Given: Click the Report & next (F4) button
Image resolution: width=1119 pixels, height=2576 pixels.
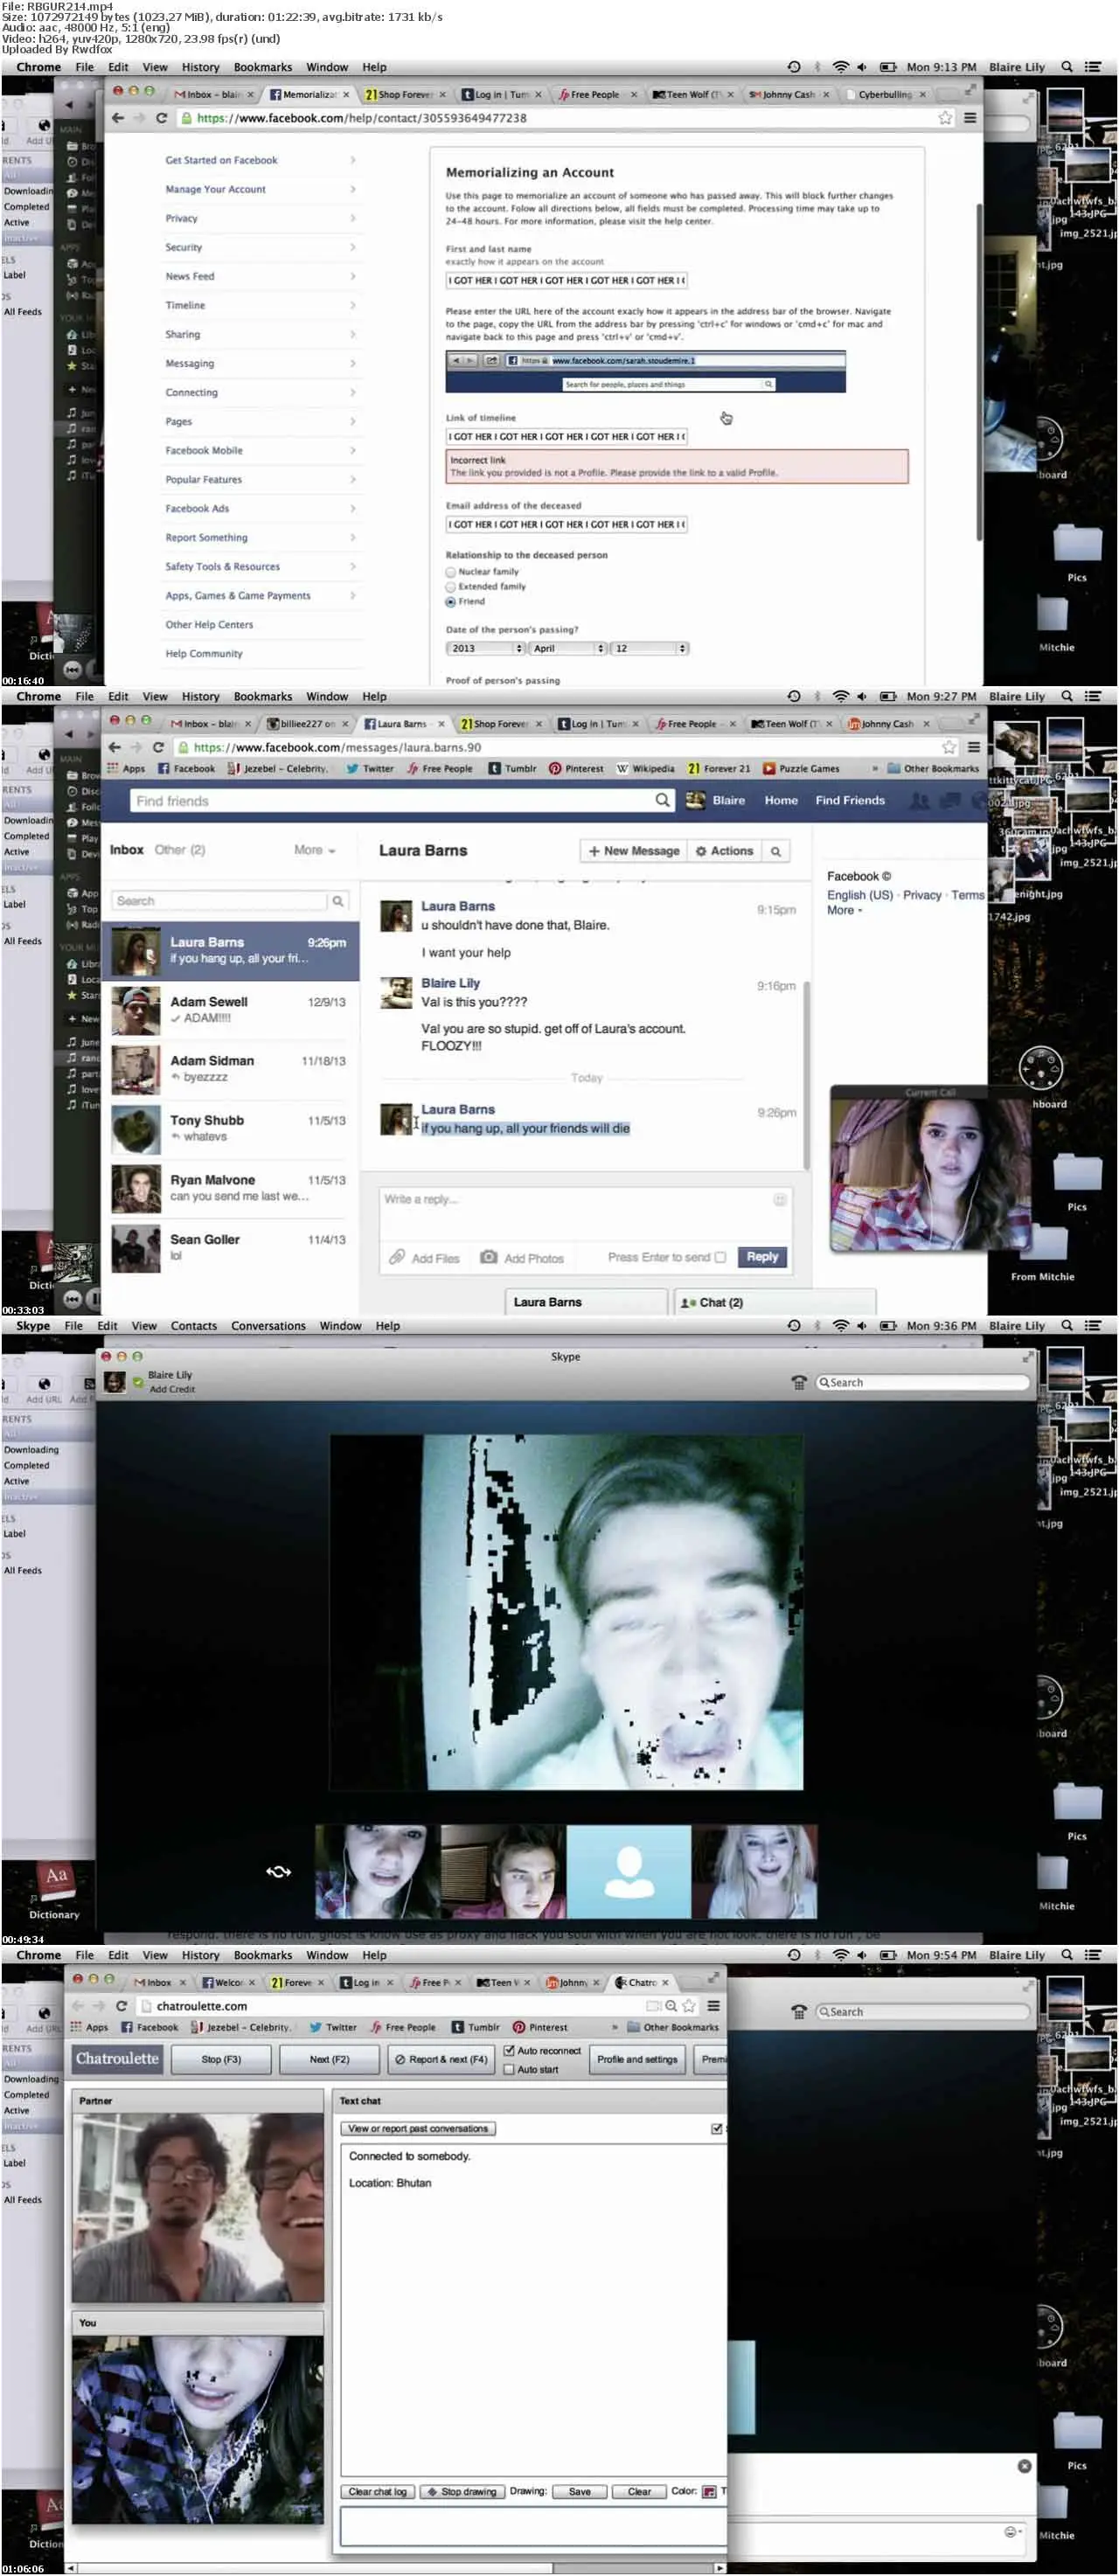Looking at the screenshot, I should pyautogui.click(x=441, y=2060).
